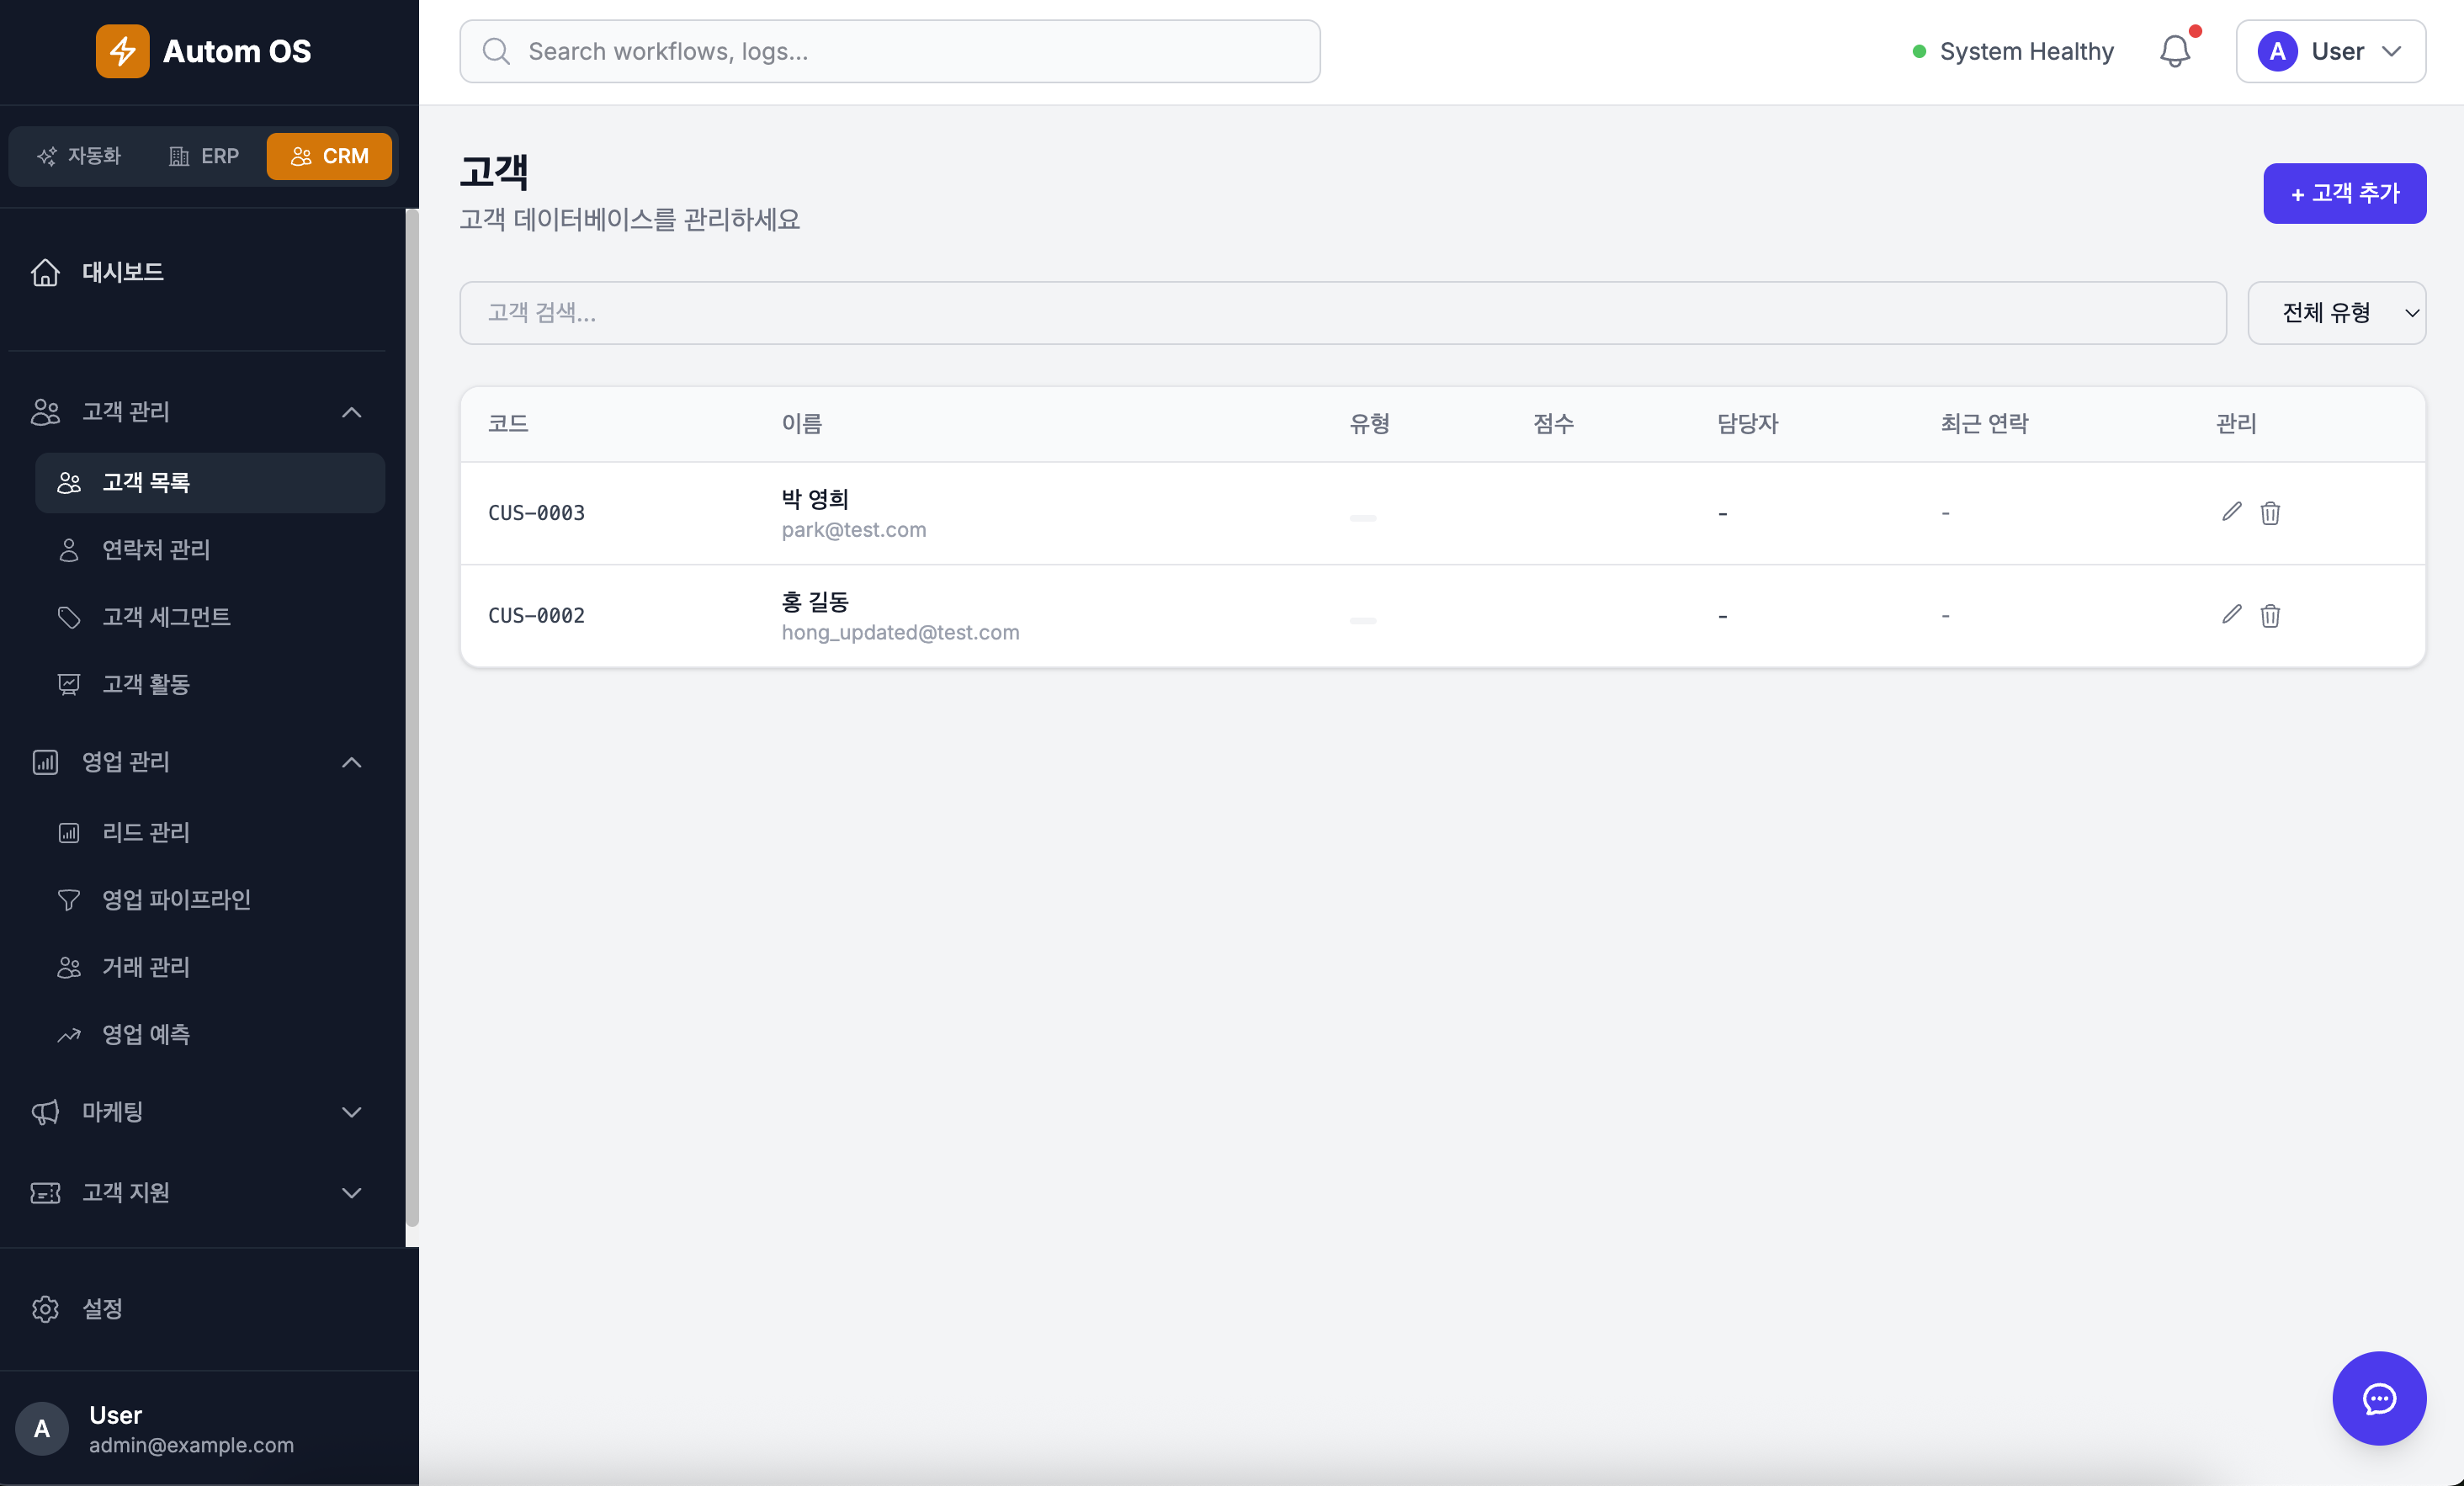Open the User account dropdown
The width and height of the screenshot is (2464, 1486).
[2331, 51]
